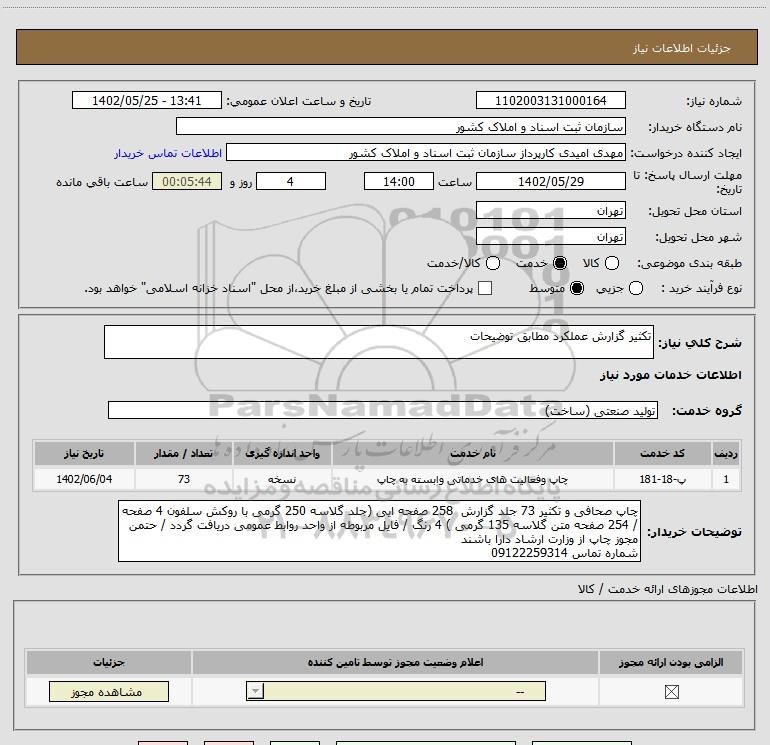Click the اعلام وضعیت مجوز header
Screen dimensions: 770x745
[395, 662]
